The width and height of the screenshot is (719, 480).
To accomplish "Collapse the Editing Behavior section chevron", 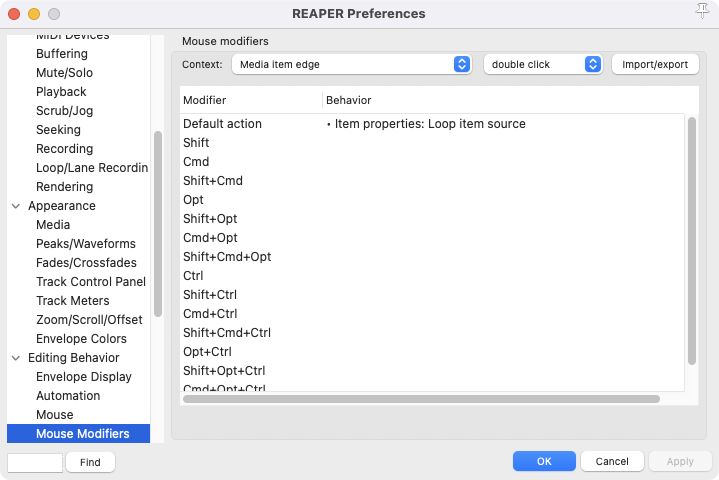I will [x=16, y=358].
